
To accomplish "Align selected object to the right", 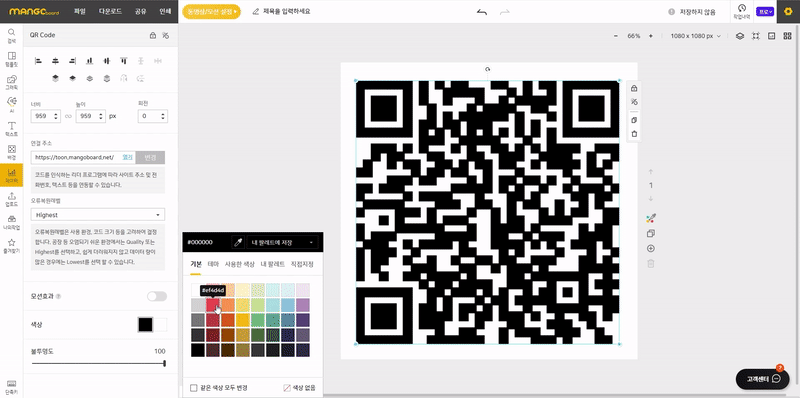I will click(72, 61).
